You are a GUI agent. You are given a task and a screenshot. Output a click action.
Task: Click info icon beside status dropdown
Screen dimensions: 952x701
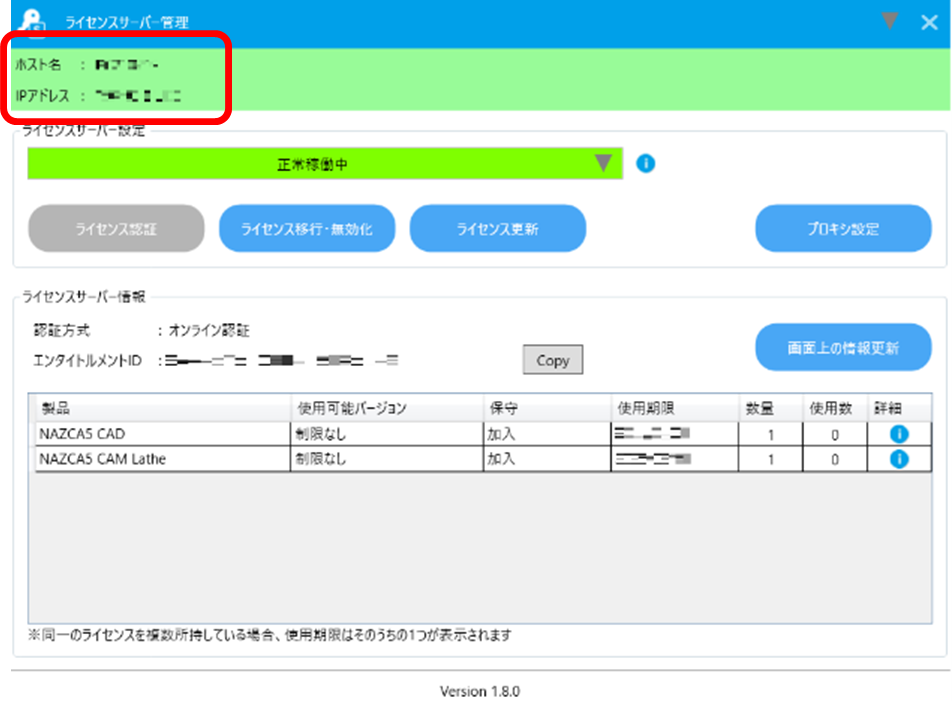(x=645, y=163)
